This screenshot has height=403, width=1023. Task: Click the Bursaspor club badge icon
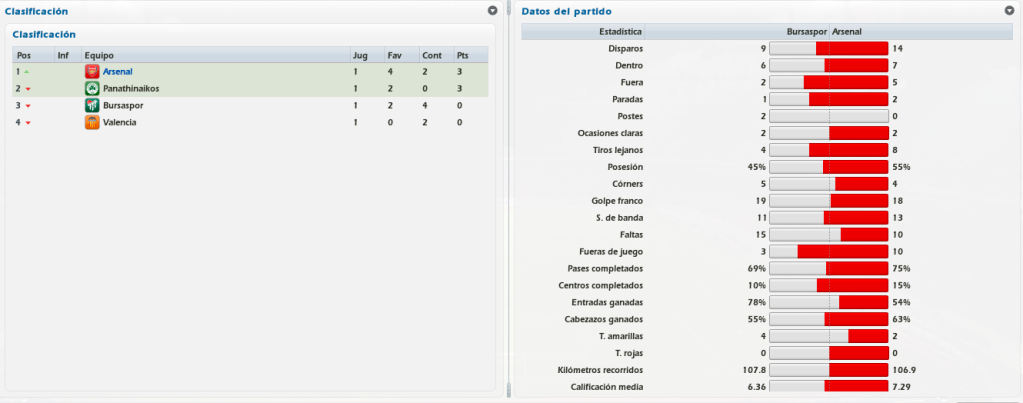pyautogui.click(x=92, y=106)
